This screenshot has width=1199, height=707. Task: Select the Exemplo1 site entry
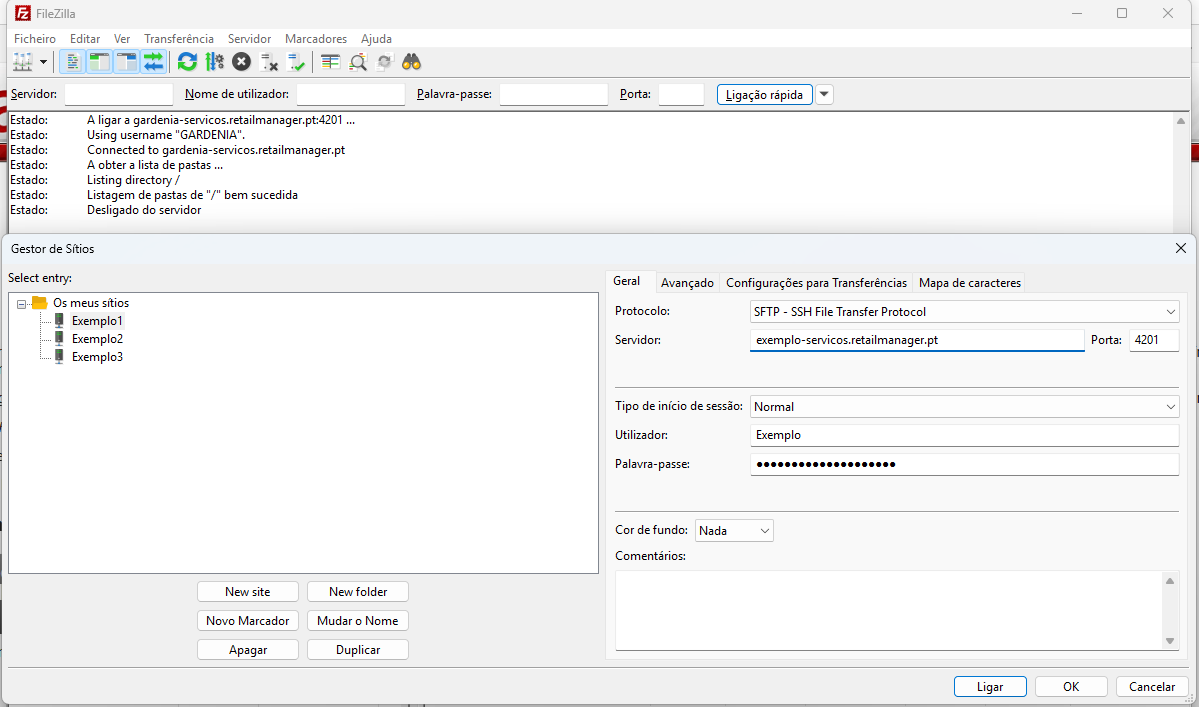pyautogui.click(x=97, y=321)
